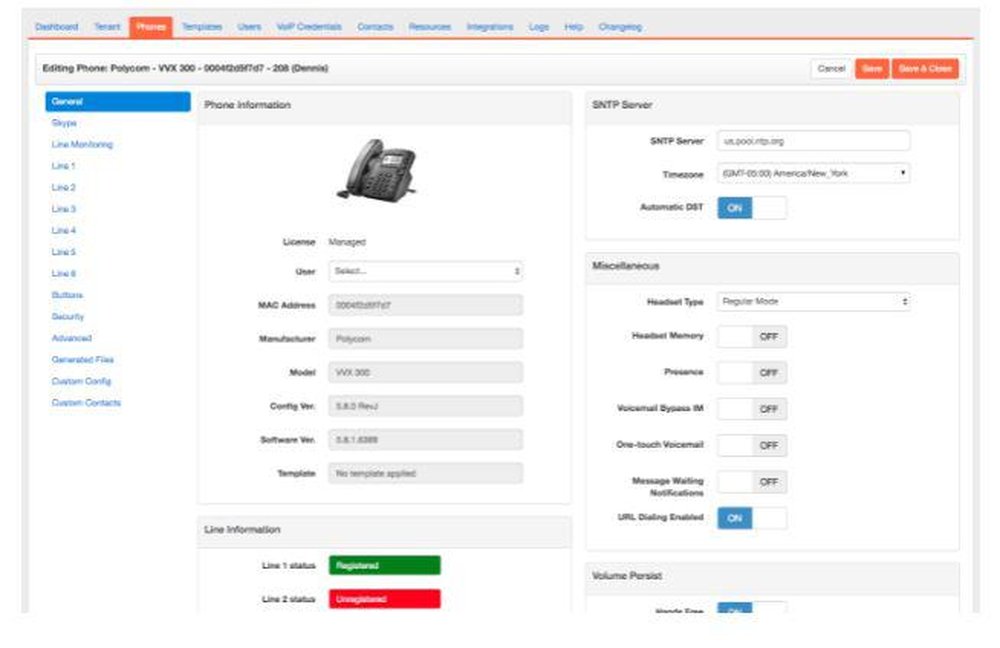Image resolution: width=1000 pixels, height=648 pixels.
Task: Click the Save button
Action: click(x=872, y=69)
